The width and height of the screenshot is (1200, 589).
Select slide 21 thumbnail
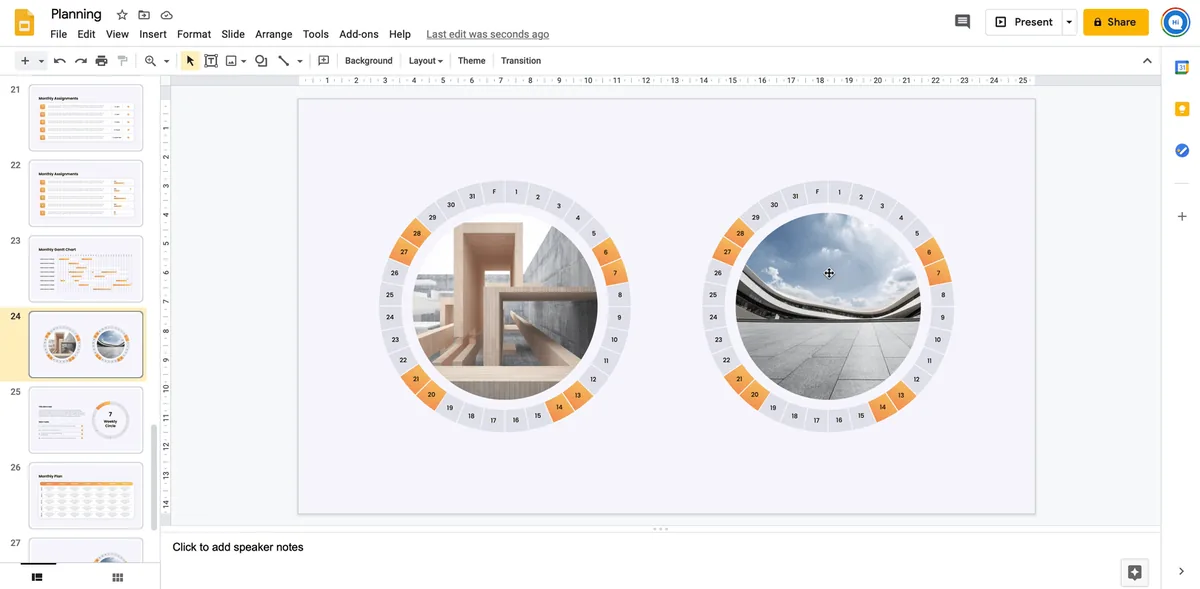pos(86,118)
